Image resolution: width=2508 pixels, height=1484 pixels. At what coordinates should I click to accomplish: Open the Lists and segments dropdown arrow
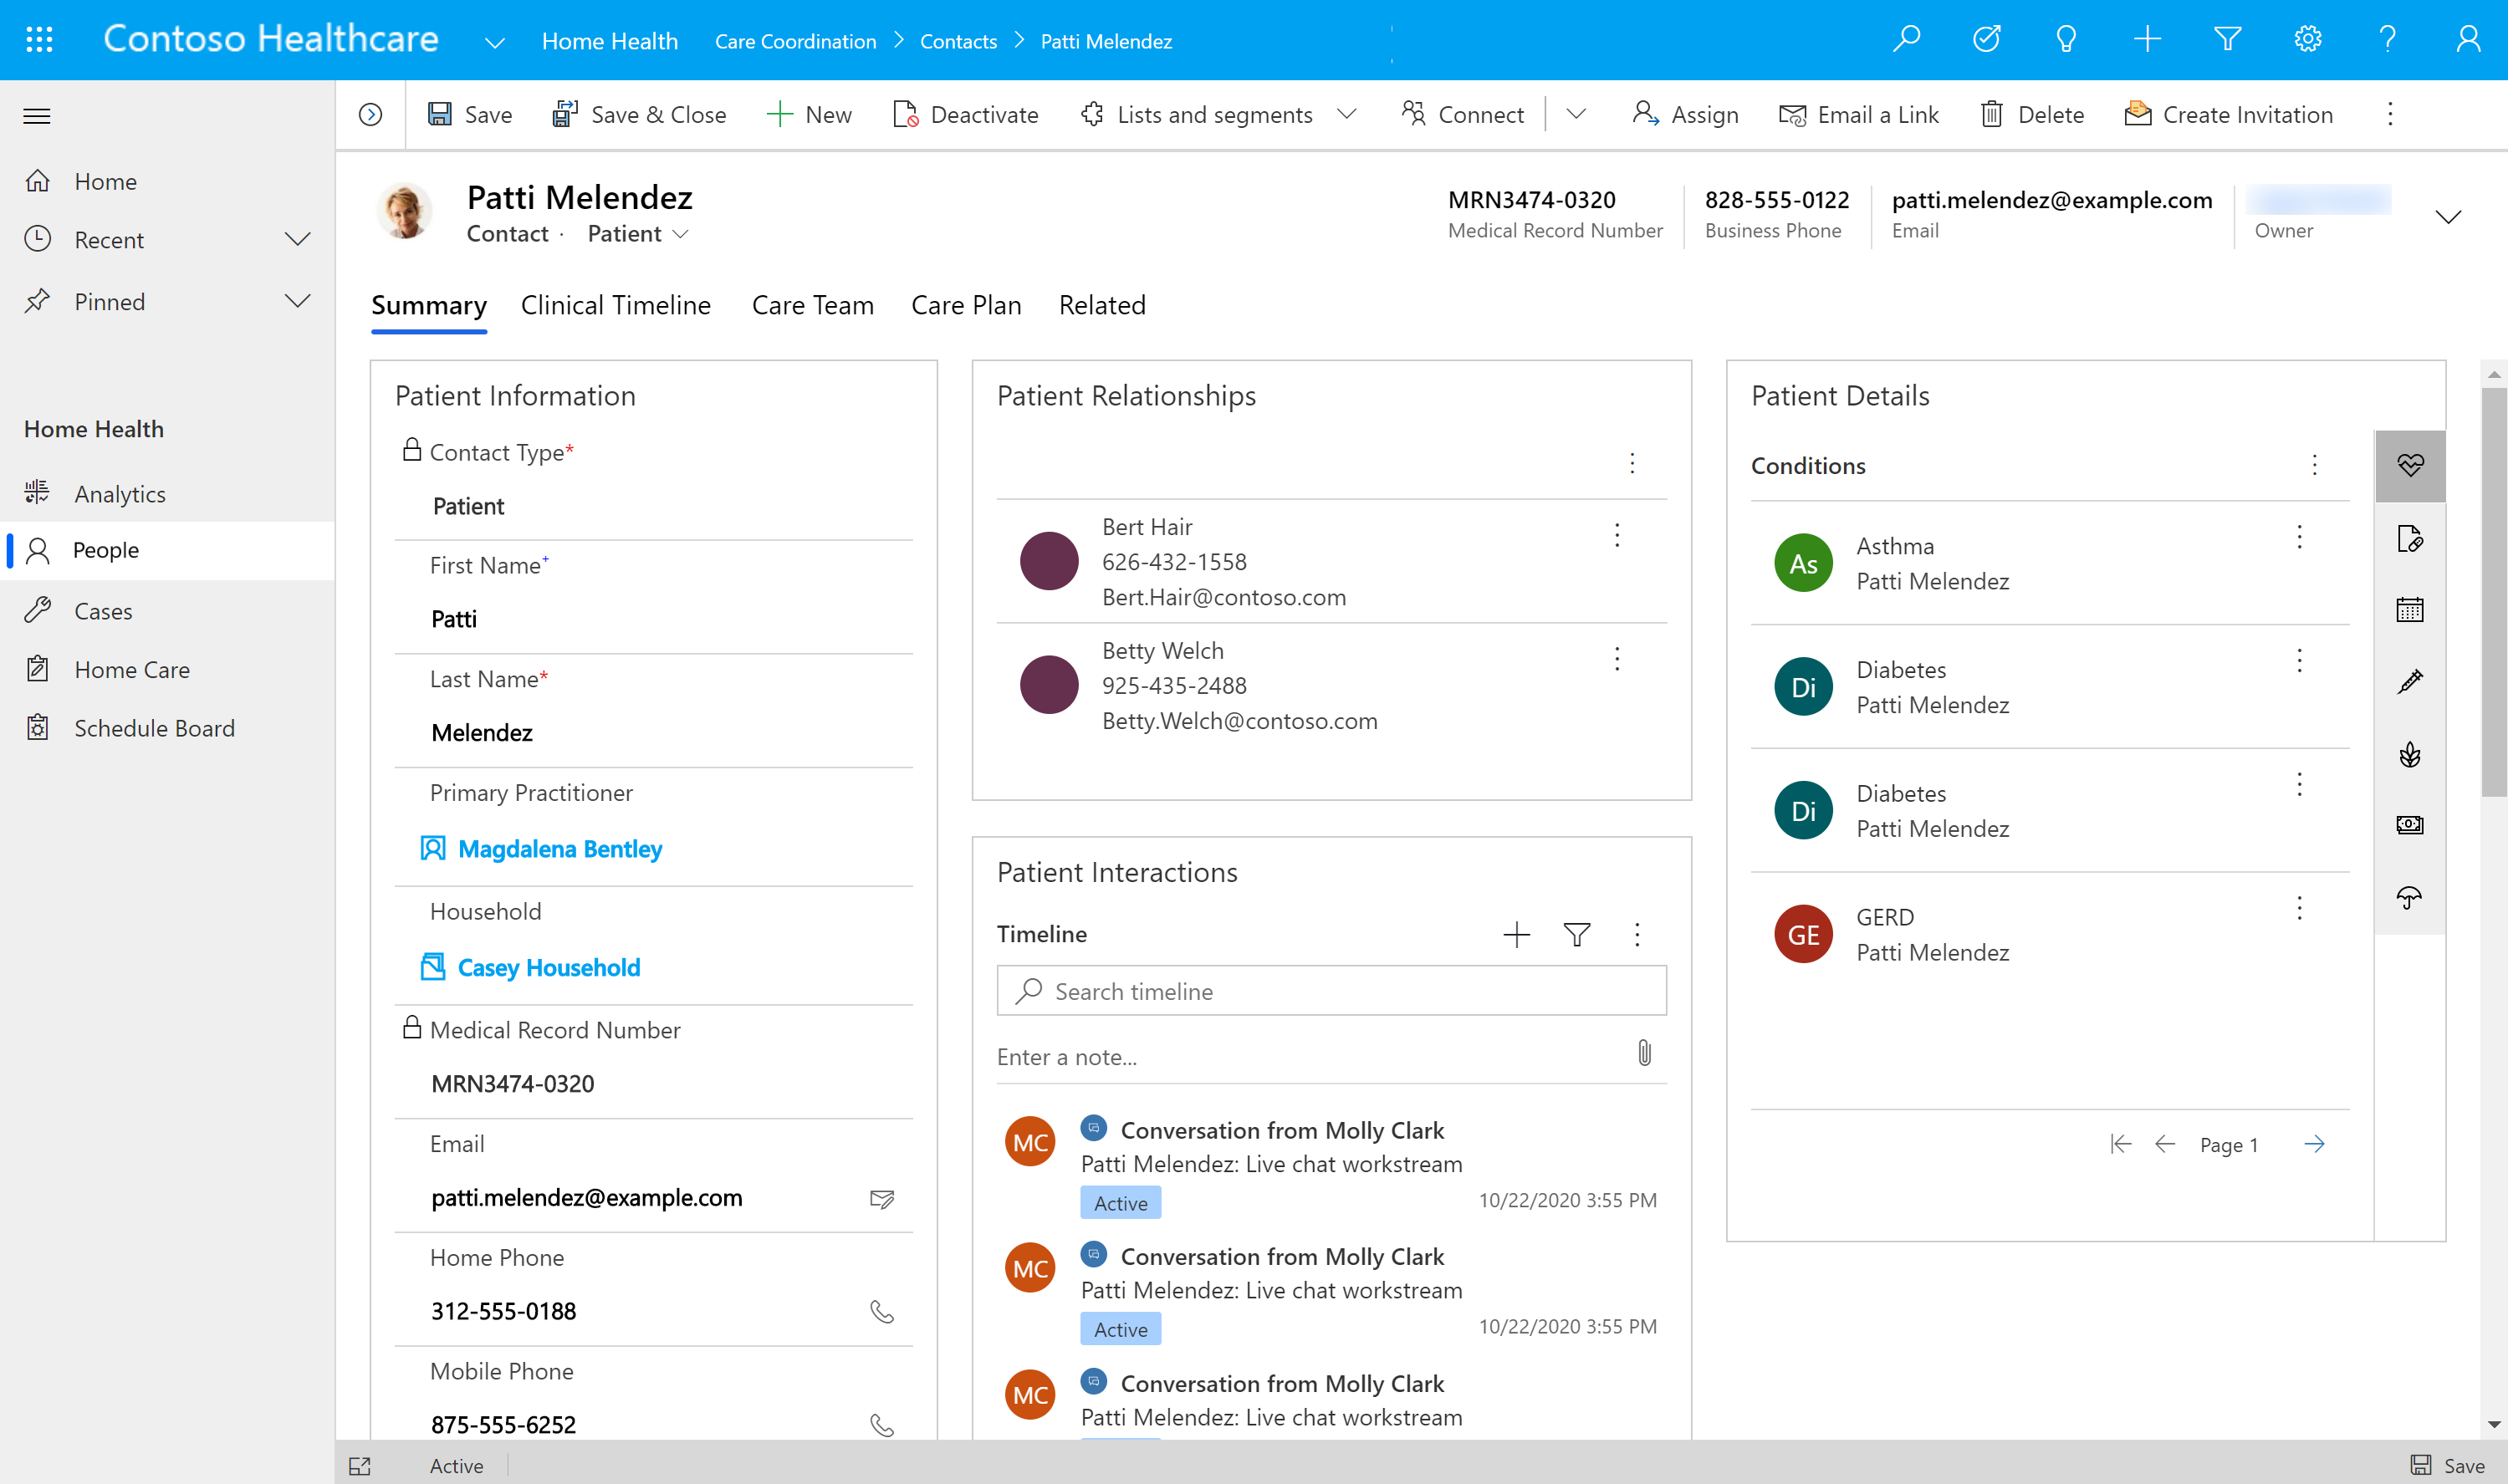tap(1347, 114)
